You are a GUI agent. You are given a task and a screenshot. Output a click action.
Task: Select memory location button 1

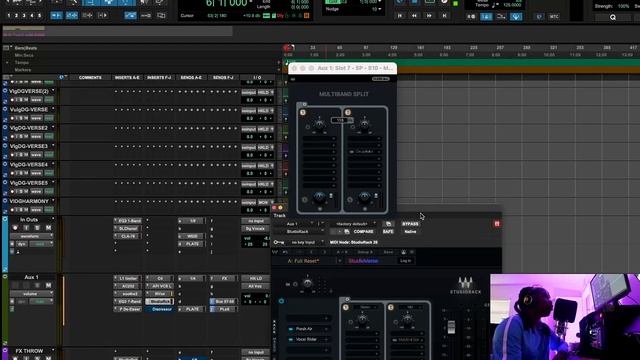[9, 16]
